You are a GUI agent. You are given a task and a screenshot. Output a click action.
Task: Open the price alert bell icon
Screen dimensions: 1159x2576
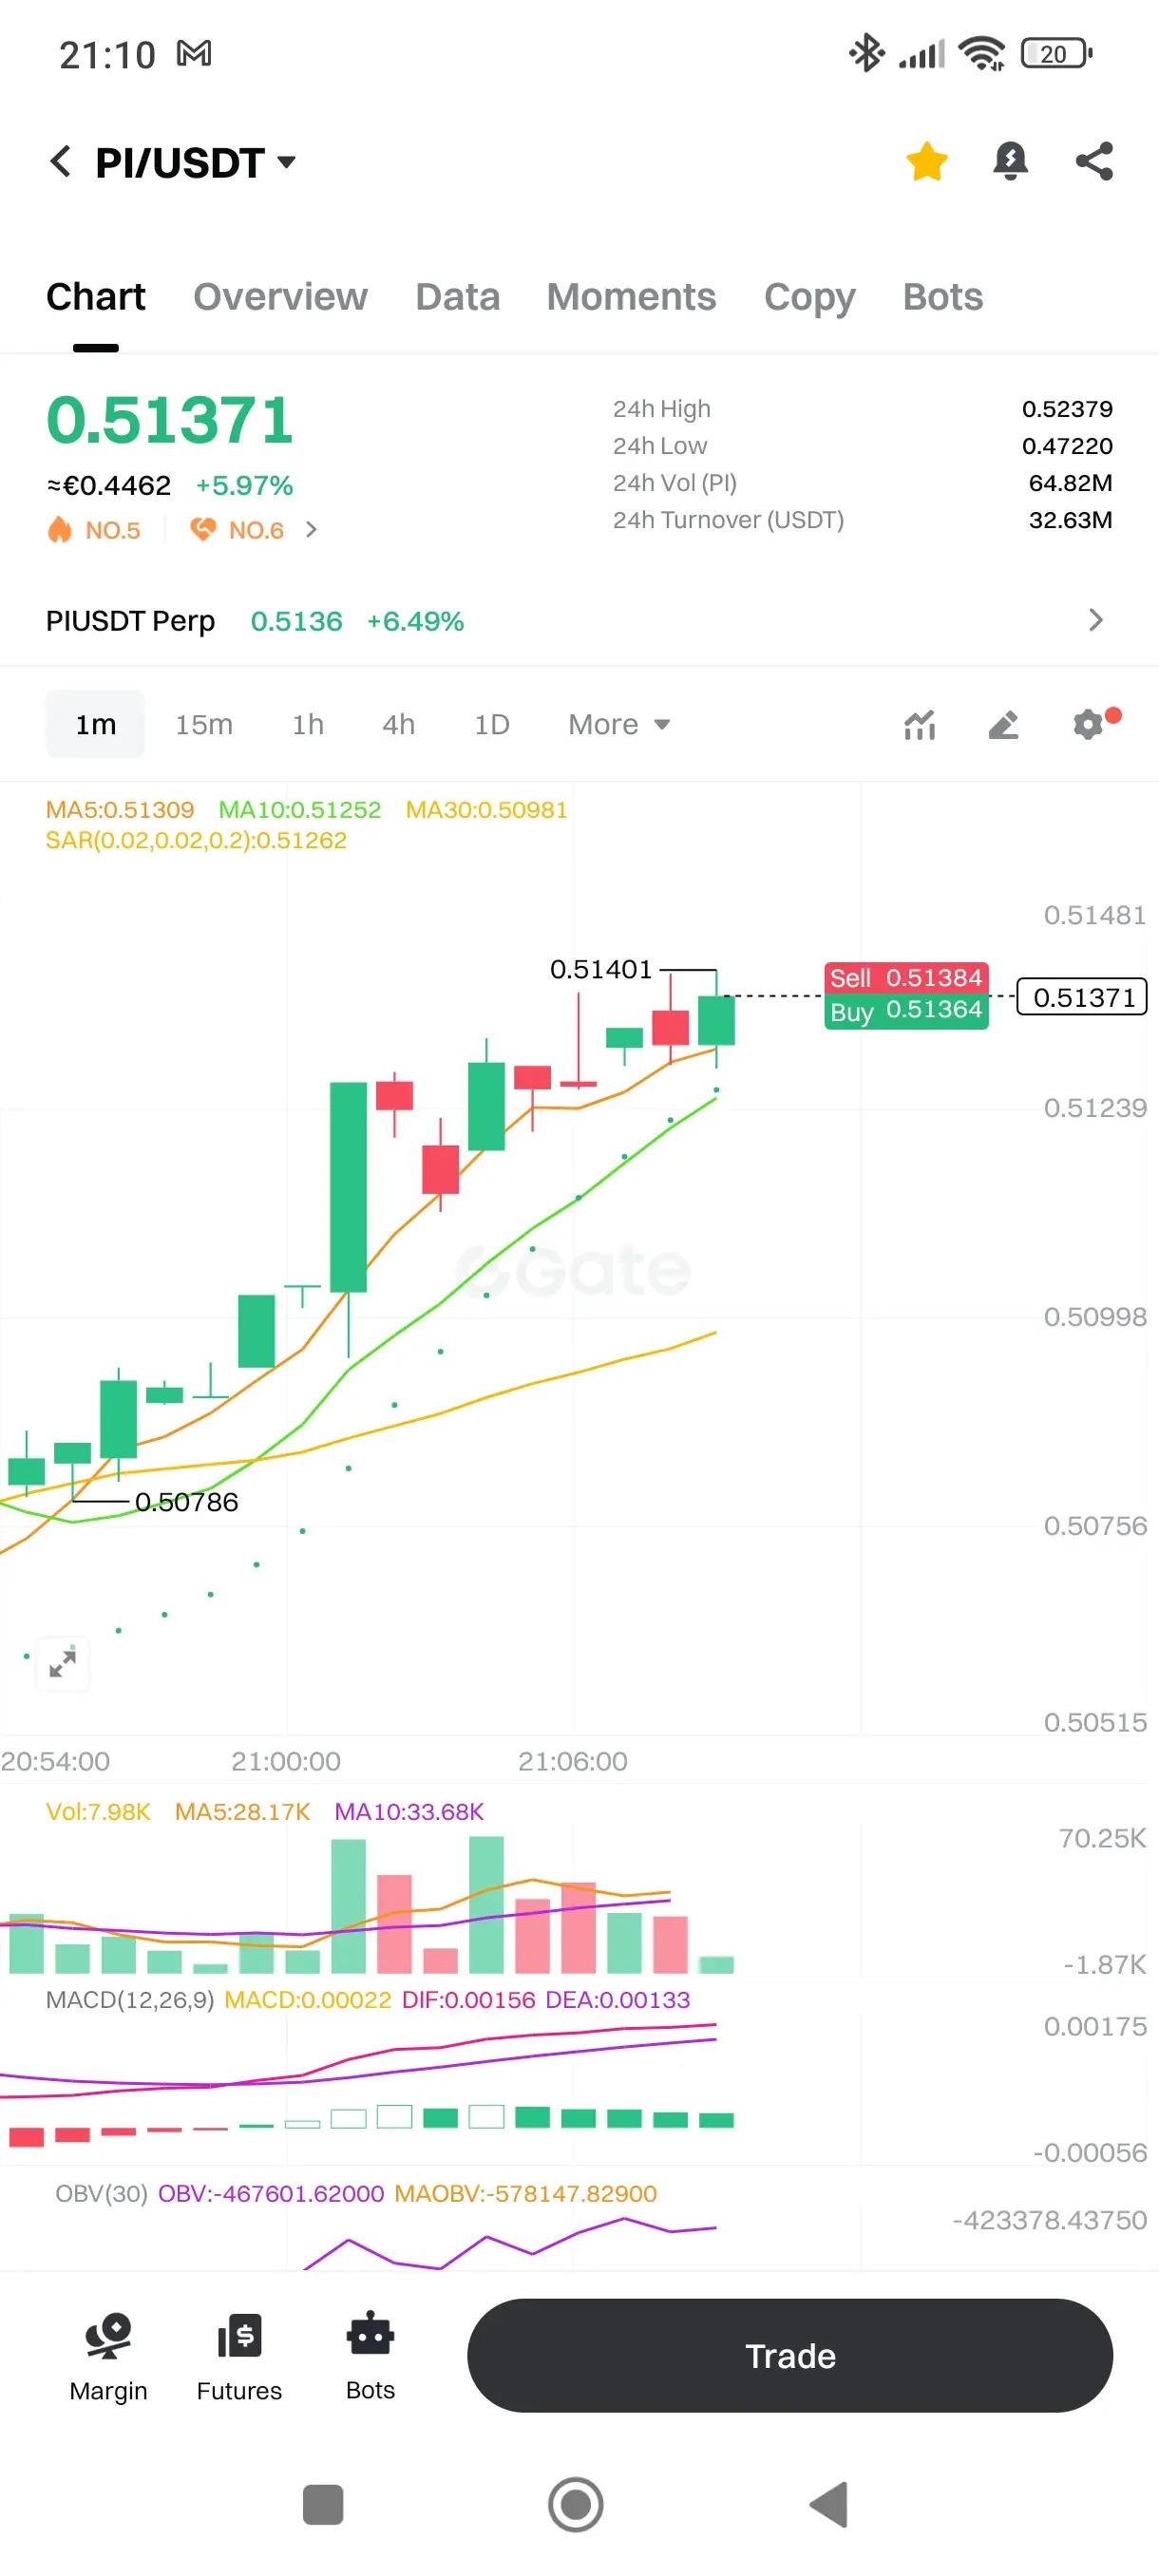click(x=1010, y=161)
